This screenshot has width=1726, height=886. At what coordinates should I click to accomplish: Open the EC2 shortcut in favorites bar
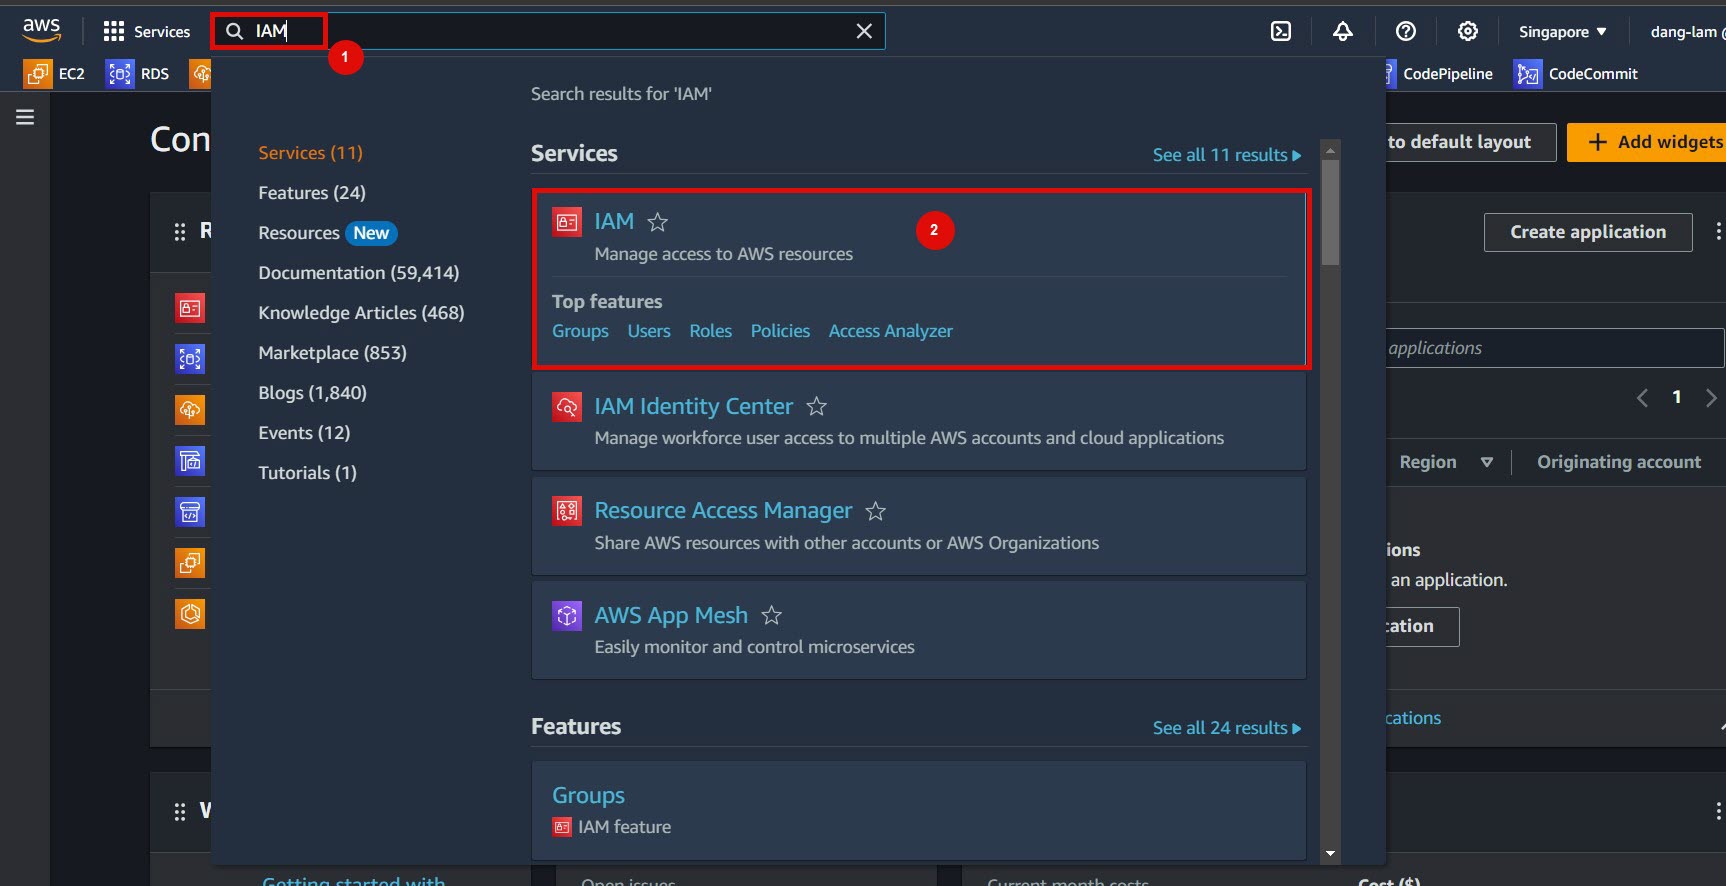pos(55,74)
